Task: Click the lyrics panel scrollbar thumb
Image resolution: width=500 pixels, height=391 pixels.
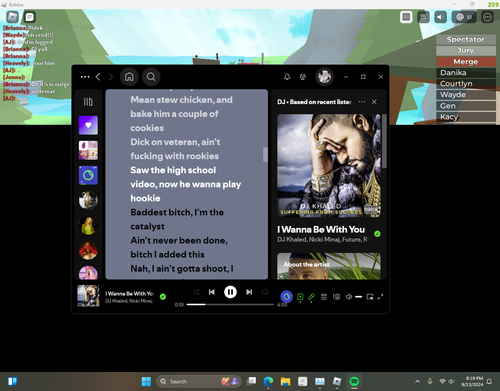Action: [x=265, y=155]
